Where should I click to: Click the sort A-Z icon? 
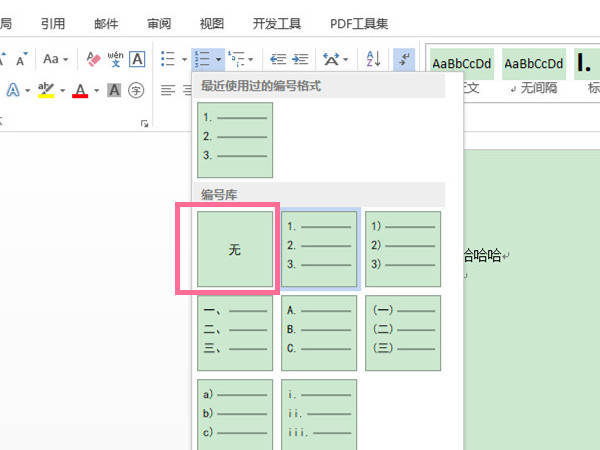pos(372,59)
